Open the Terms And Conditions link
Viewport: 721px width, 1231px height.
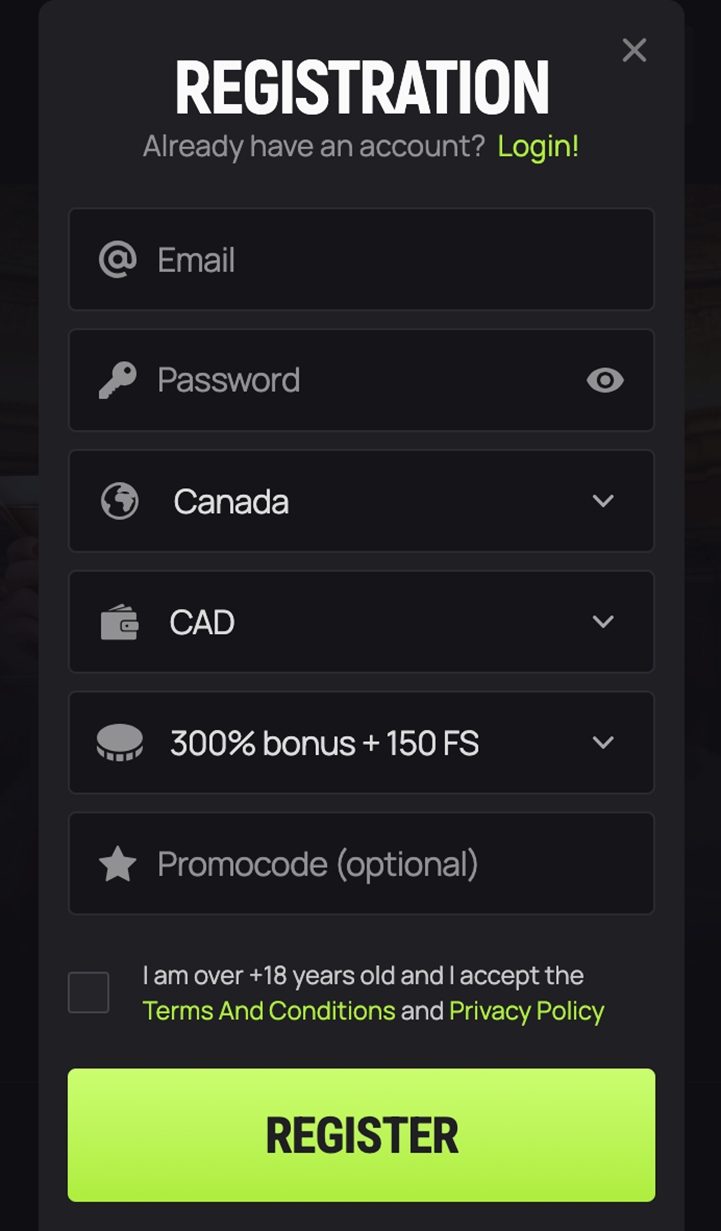tap(269, 1011)
